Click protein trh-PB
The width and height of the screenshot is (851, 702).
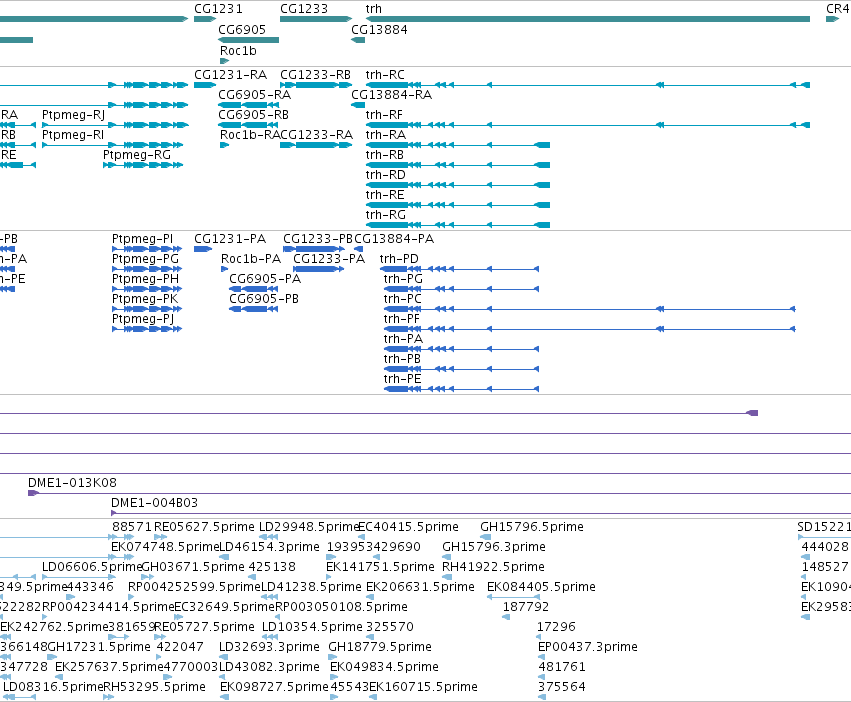402,360
